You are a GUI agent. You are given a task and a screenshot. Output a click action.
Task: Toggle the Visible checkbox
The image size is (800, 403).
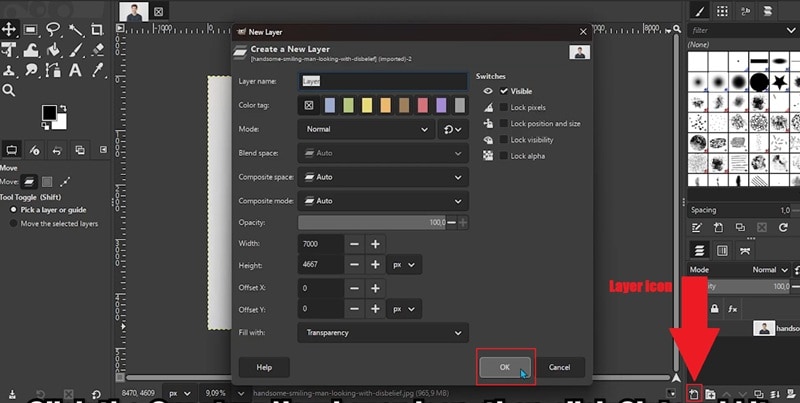504,91
